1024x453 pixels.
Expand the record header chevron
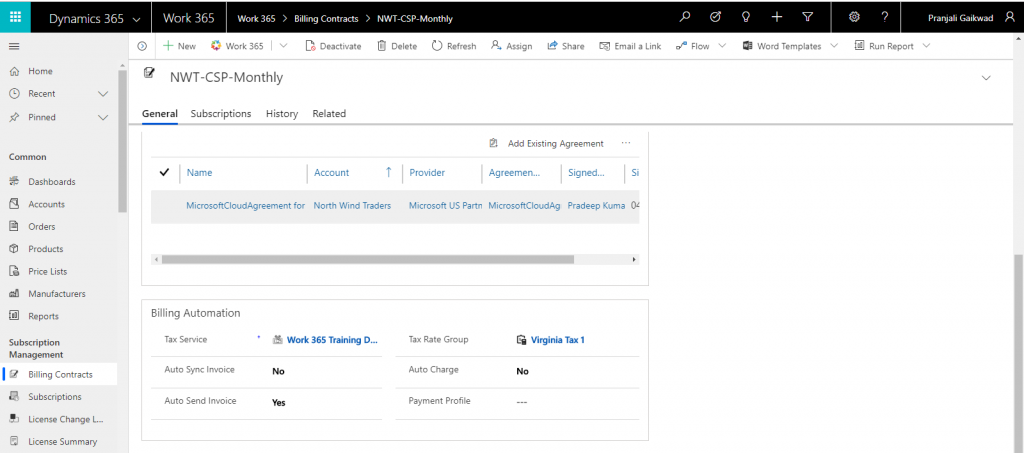(x=986, y=78)
